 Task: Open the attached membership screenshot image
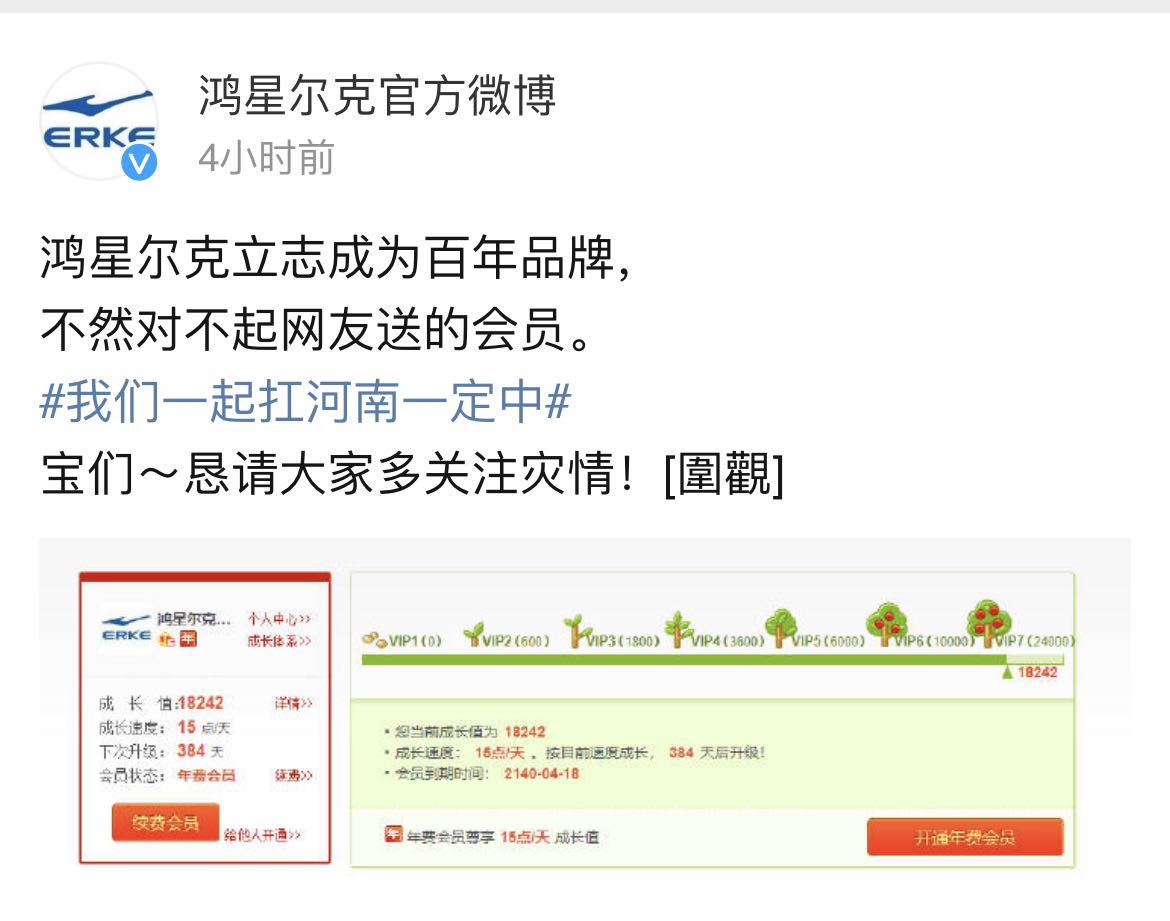click(x=584, y=717)
